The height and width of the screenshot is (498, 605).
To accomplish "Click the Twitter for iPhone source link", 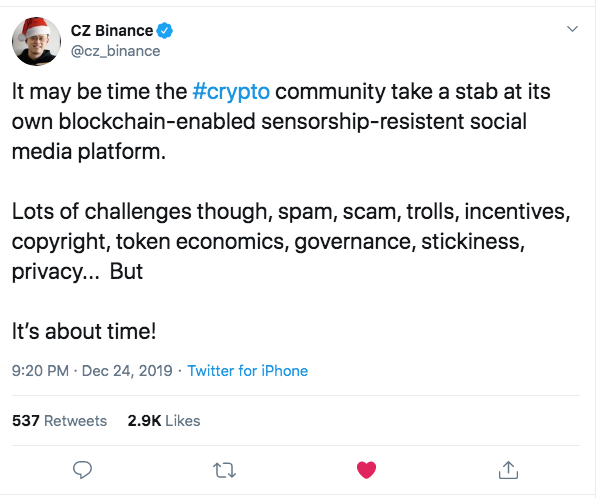I will (248, 371).
